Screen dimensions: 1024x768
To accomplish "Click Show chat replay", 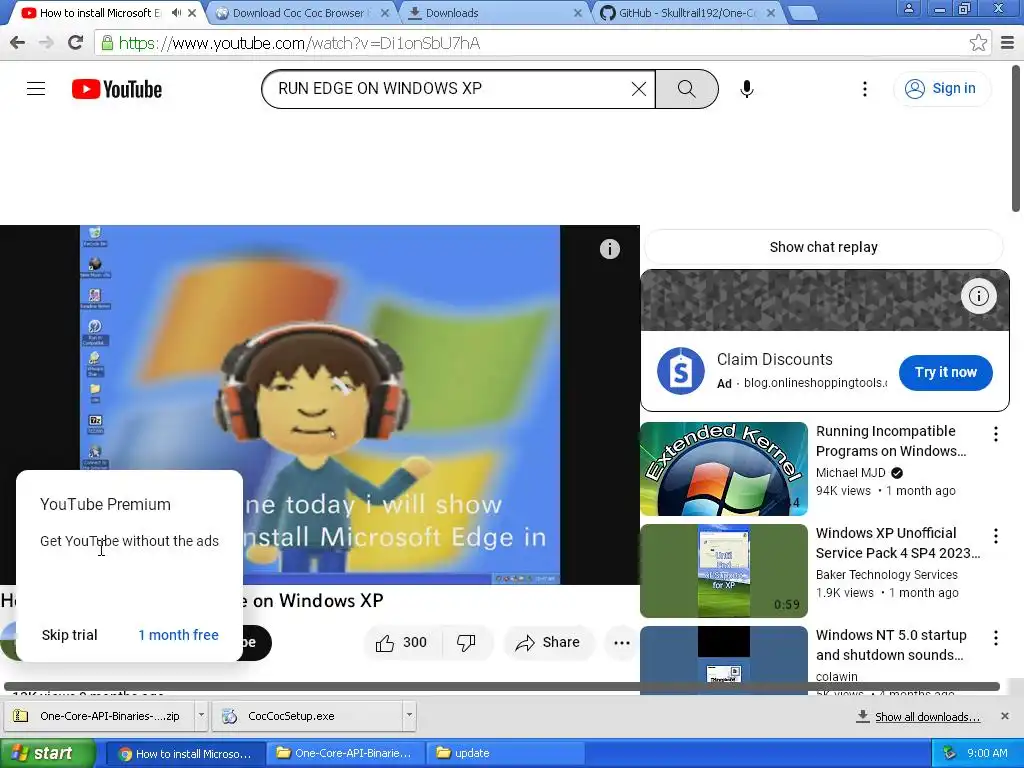I will (x=823, y=247).
